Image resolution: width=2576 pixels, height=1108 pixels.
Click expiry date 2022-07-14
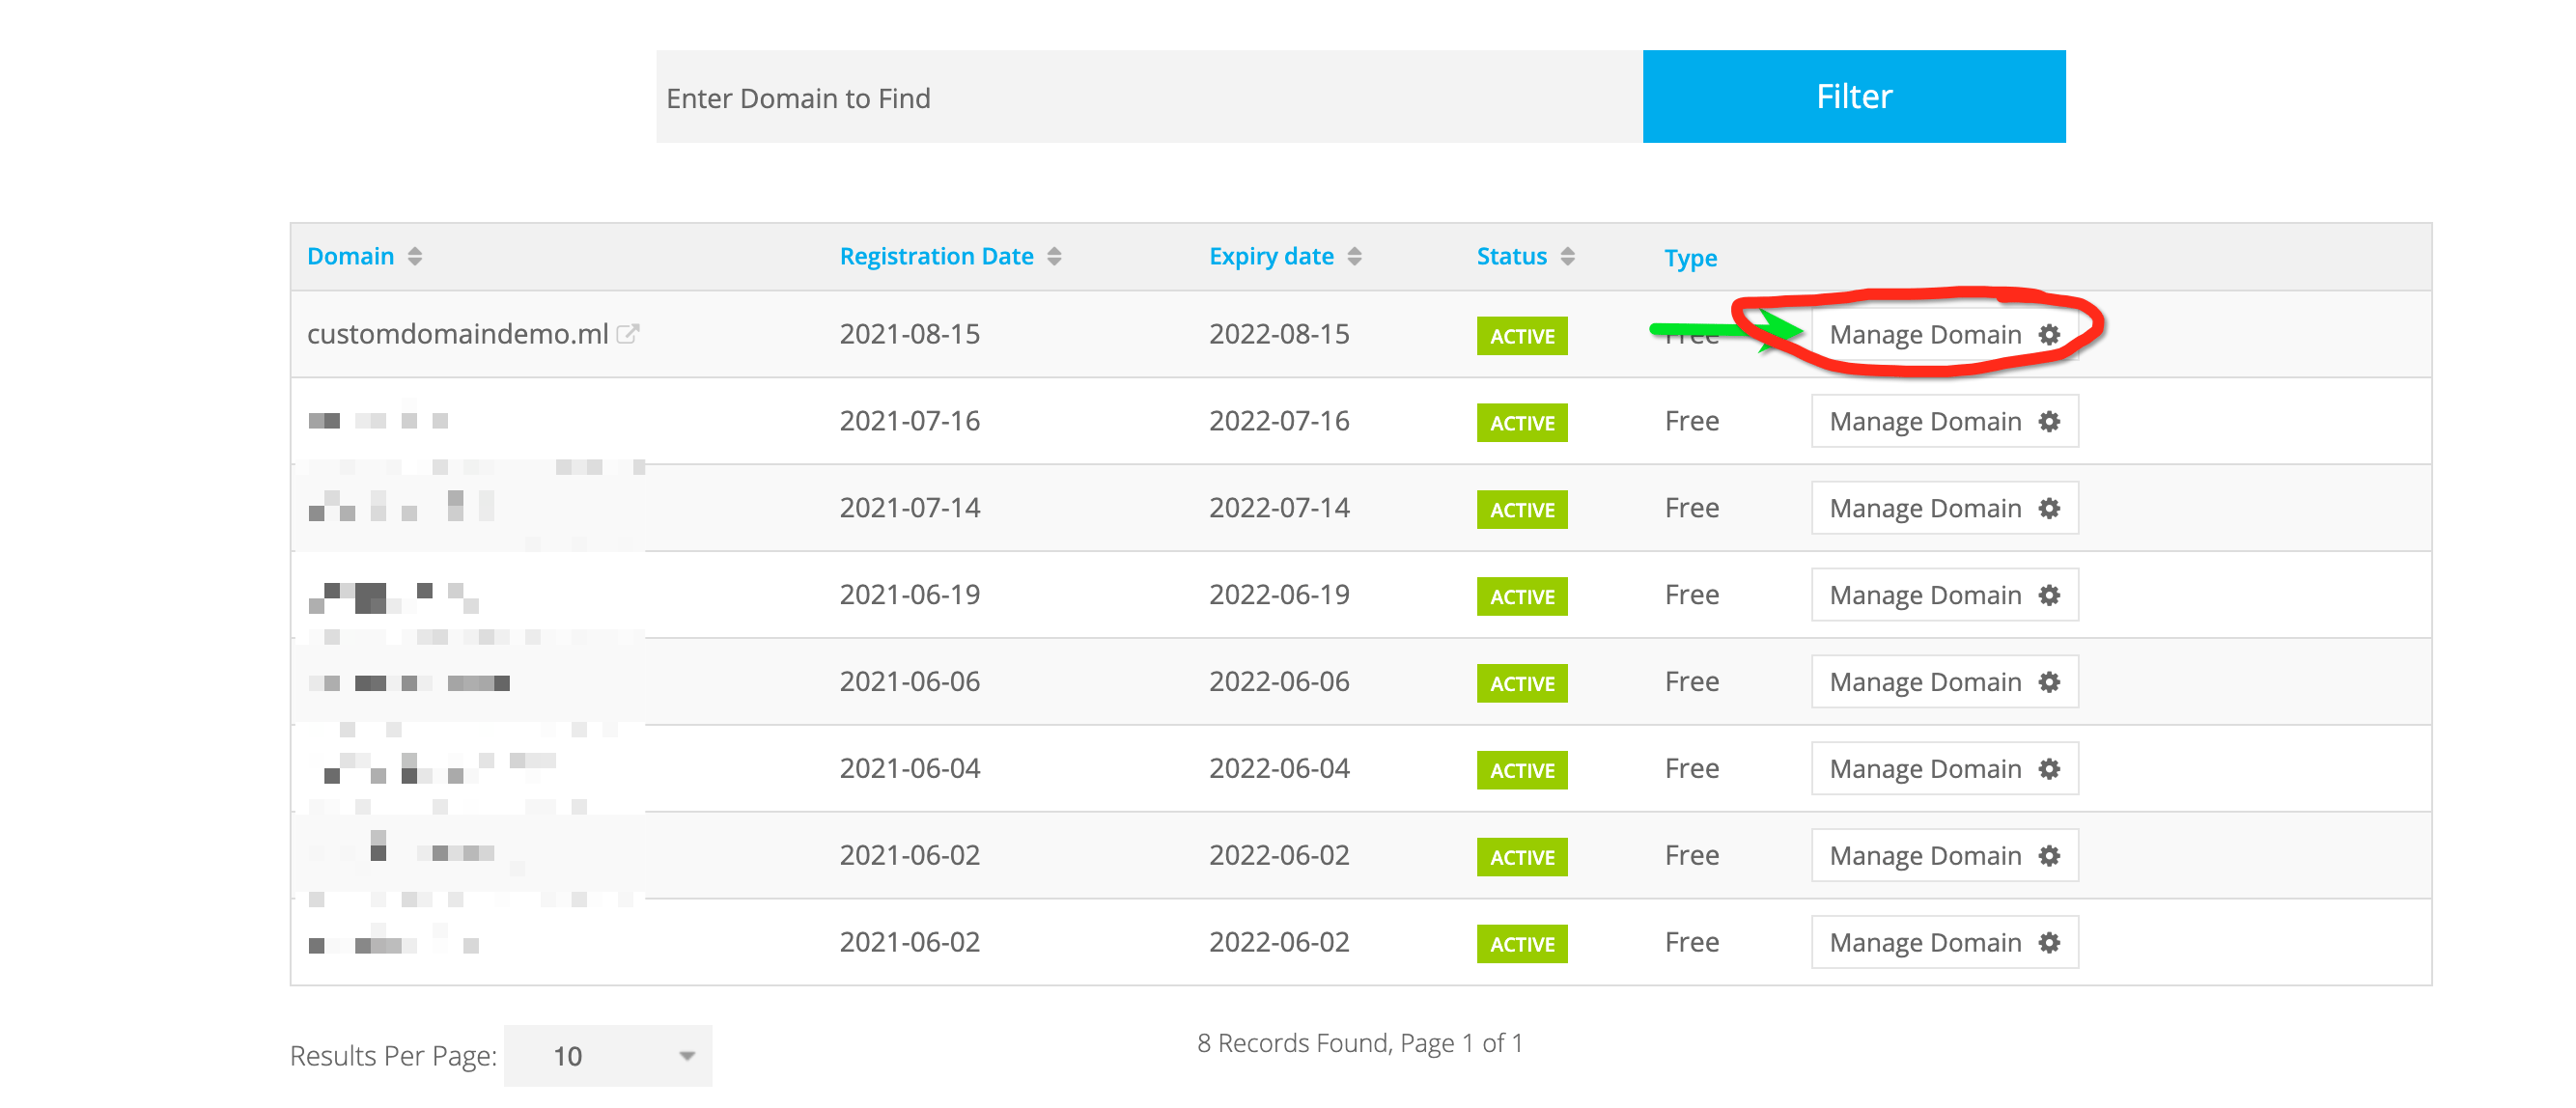coord(1279,508)
